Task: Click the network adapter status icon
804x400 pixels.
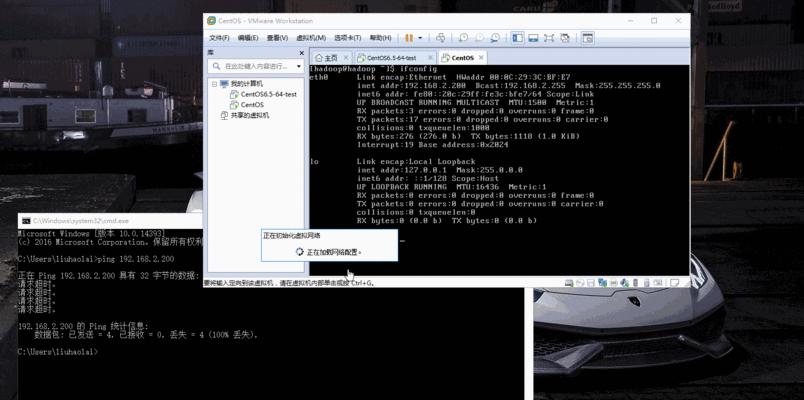Action: click(602, 283)
